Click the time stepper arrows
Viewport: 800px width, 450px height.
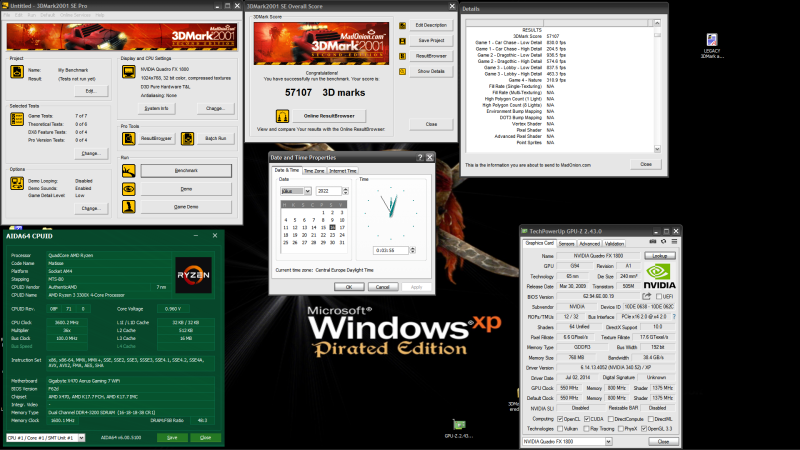[412, 251]
